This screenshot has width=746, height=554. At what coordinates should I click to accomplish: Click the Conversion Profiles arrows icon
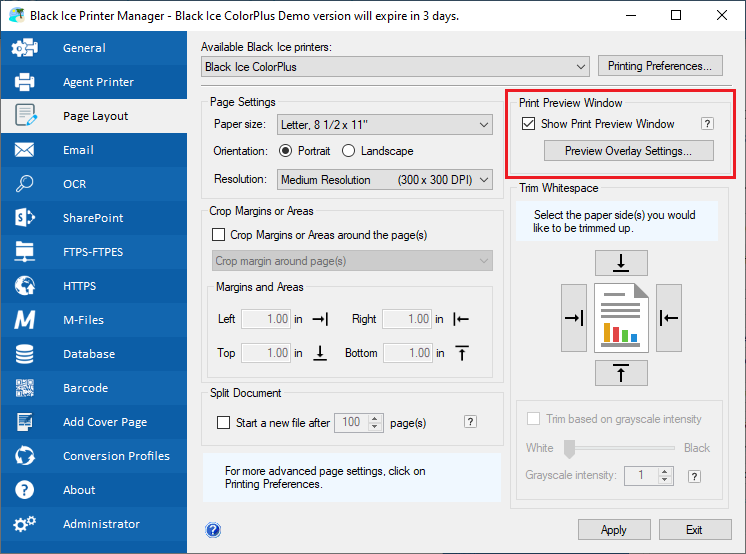click(x=25, y=455)
